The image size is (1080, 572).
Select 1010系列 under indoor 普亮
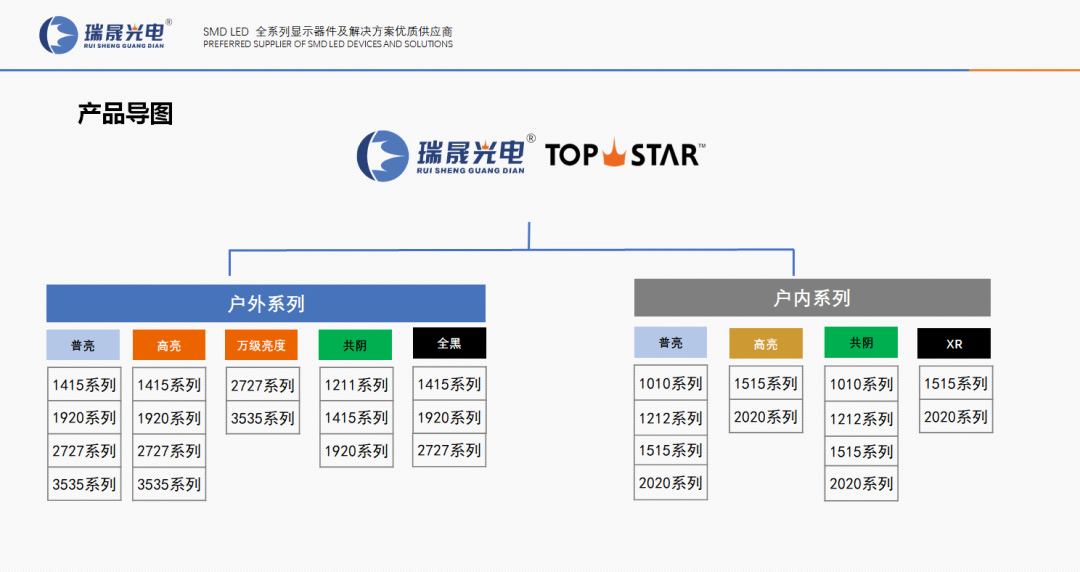pos(671,383)
